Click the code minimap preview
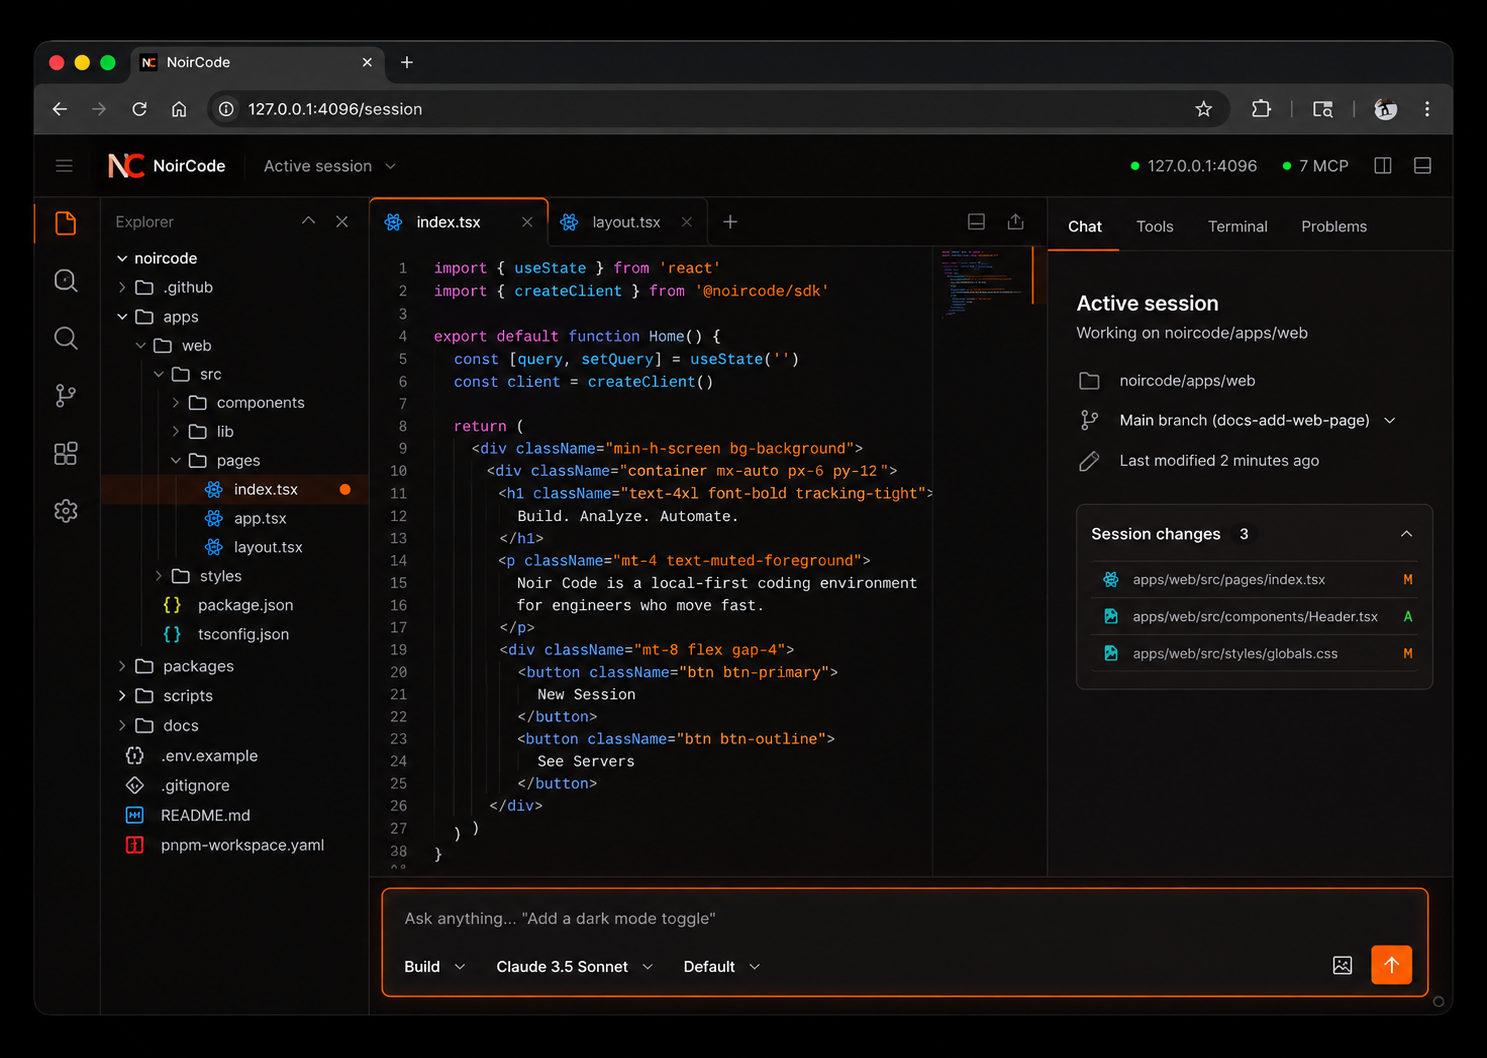Screen dimensions: 1487x1058 (985, 282)
